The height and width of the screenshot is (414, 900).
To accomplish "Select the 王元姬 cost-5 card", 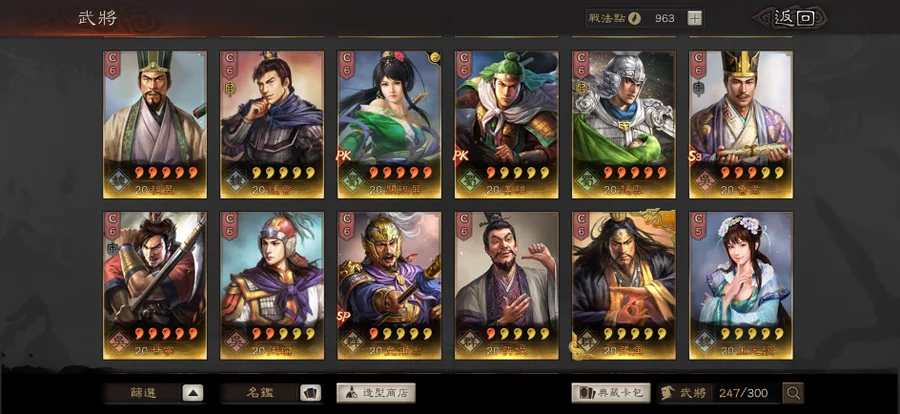I will coord(741,286).
